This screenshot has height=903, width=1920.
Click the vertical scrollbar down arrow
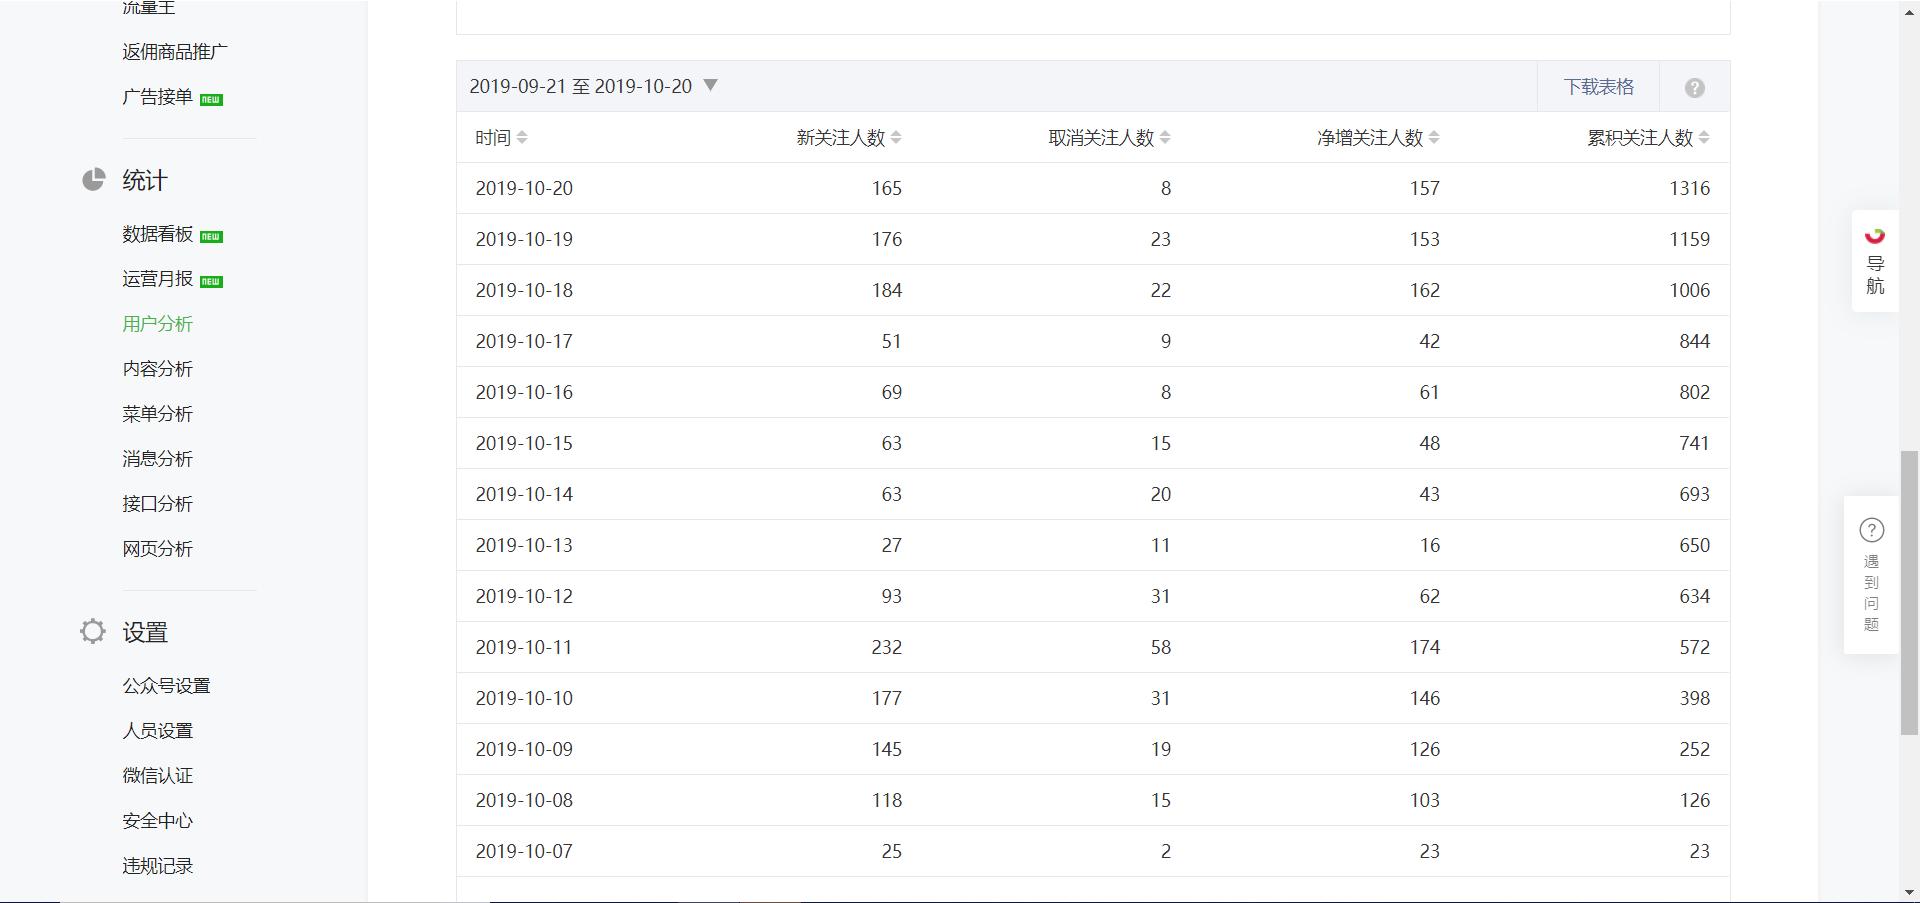click(x=1911, y=889)
